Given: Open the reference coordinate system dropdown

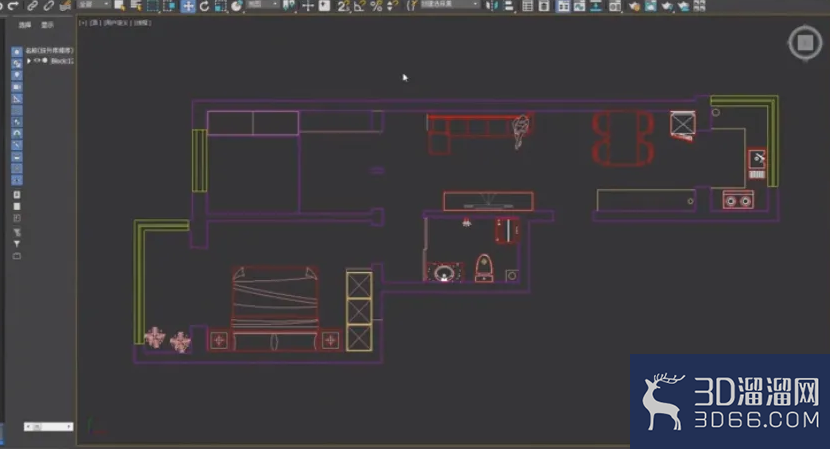Looking at the screenshot, I should (263, 4).
